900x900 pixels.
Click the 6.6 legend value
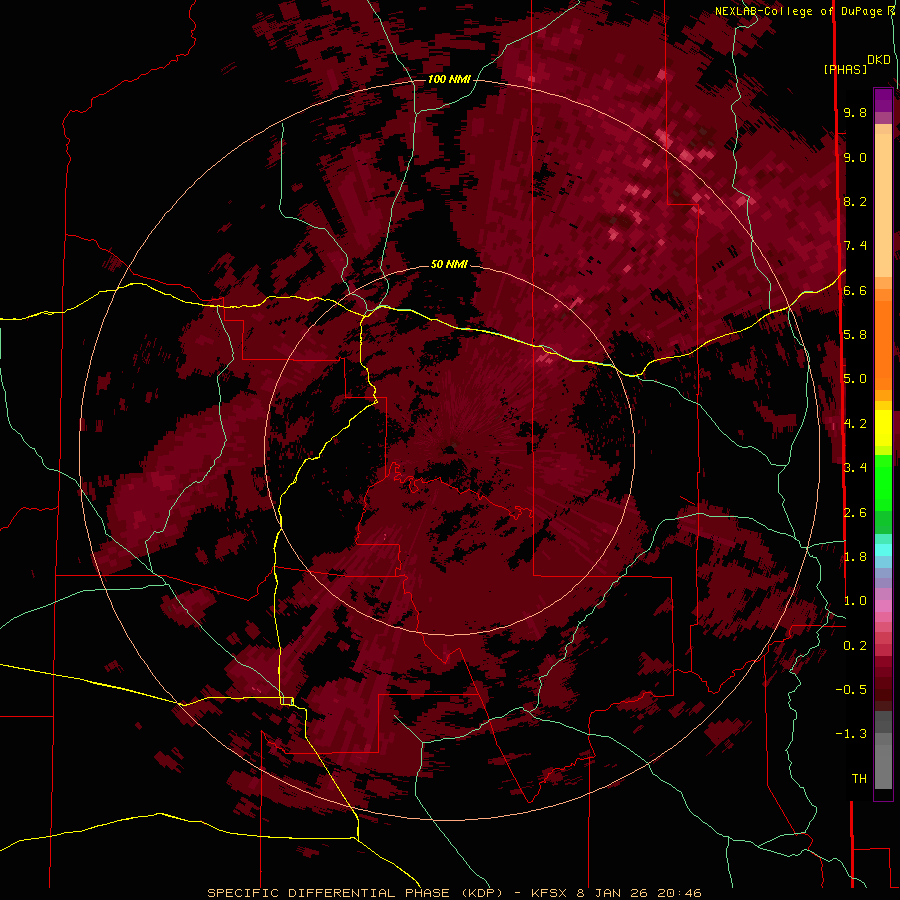click(x=855, y=290)
